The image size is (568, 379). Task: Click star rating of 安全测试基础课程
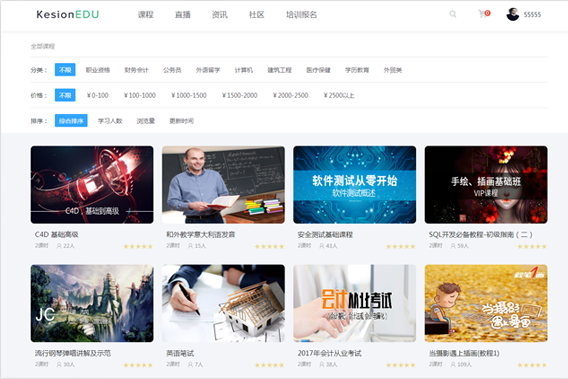point(401,246)
